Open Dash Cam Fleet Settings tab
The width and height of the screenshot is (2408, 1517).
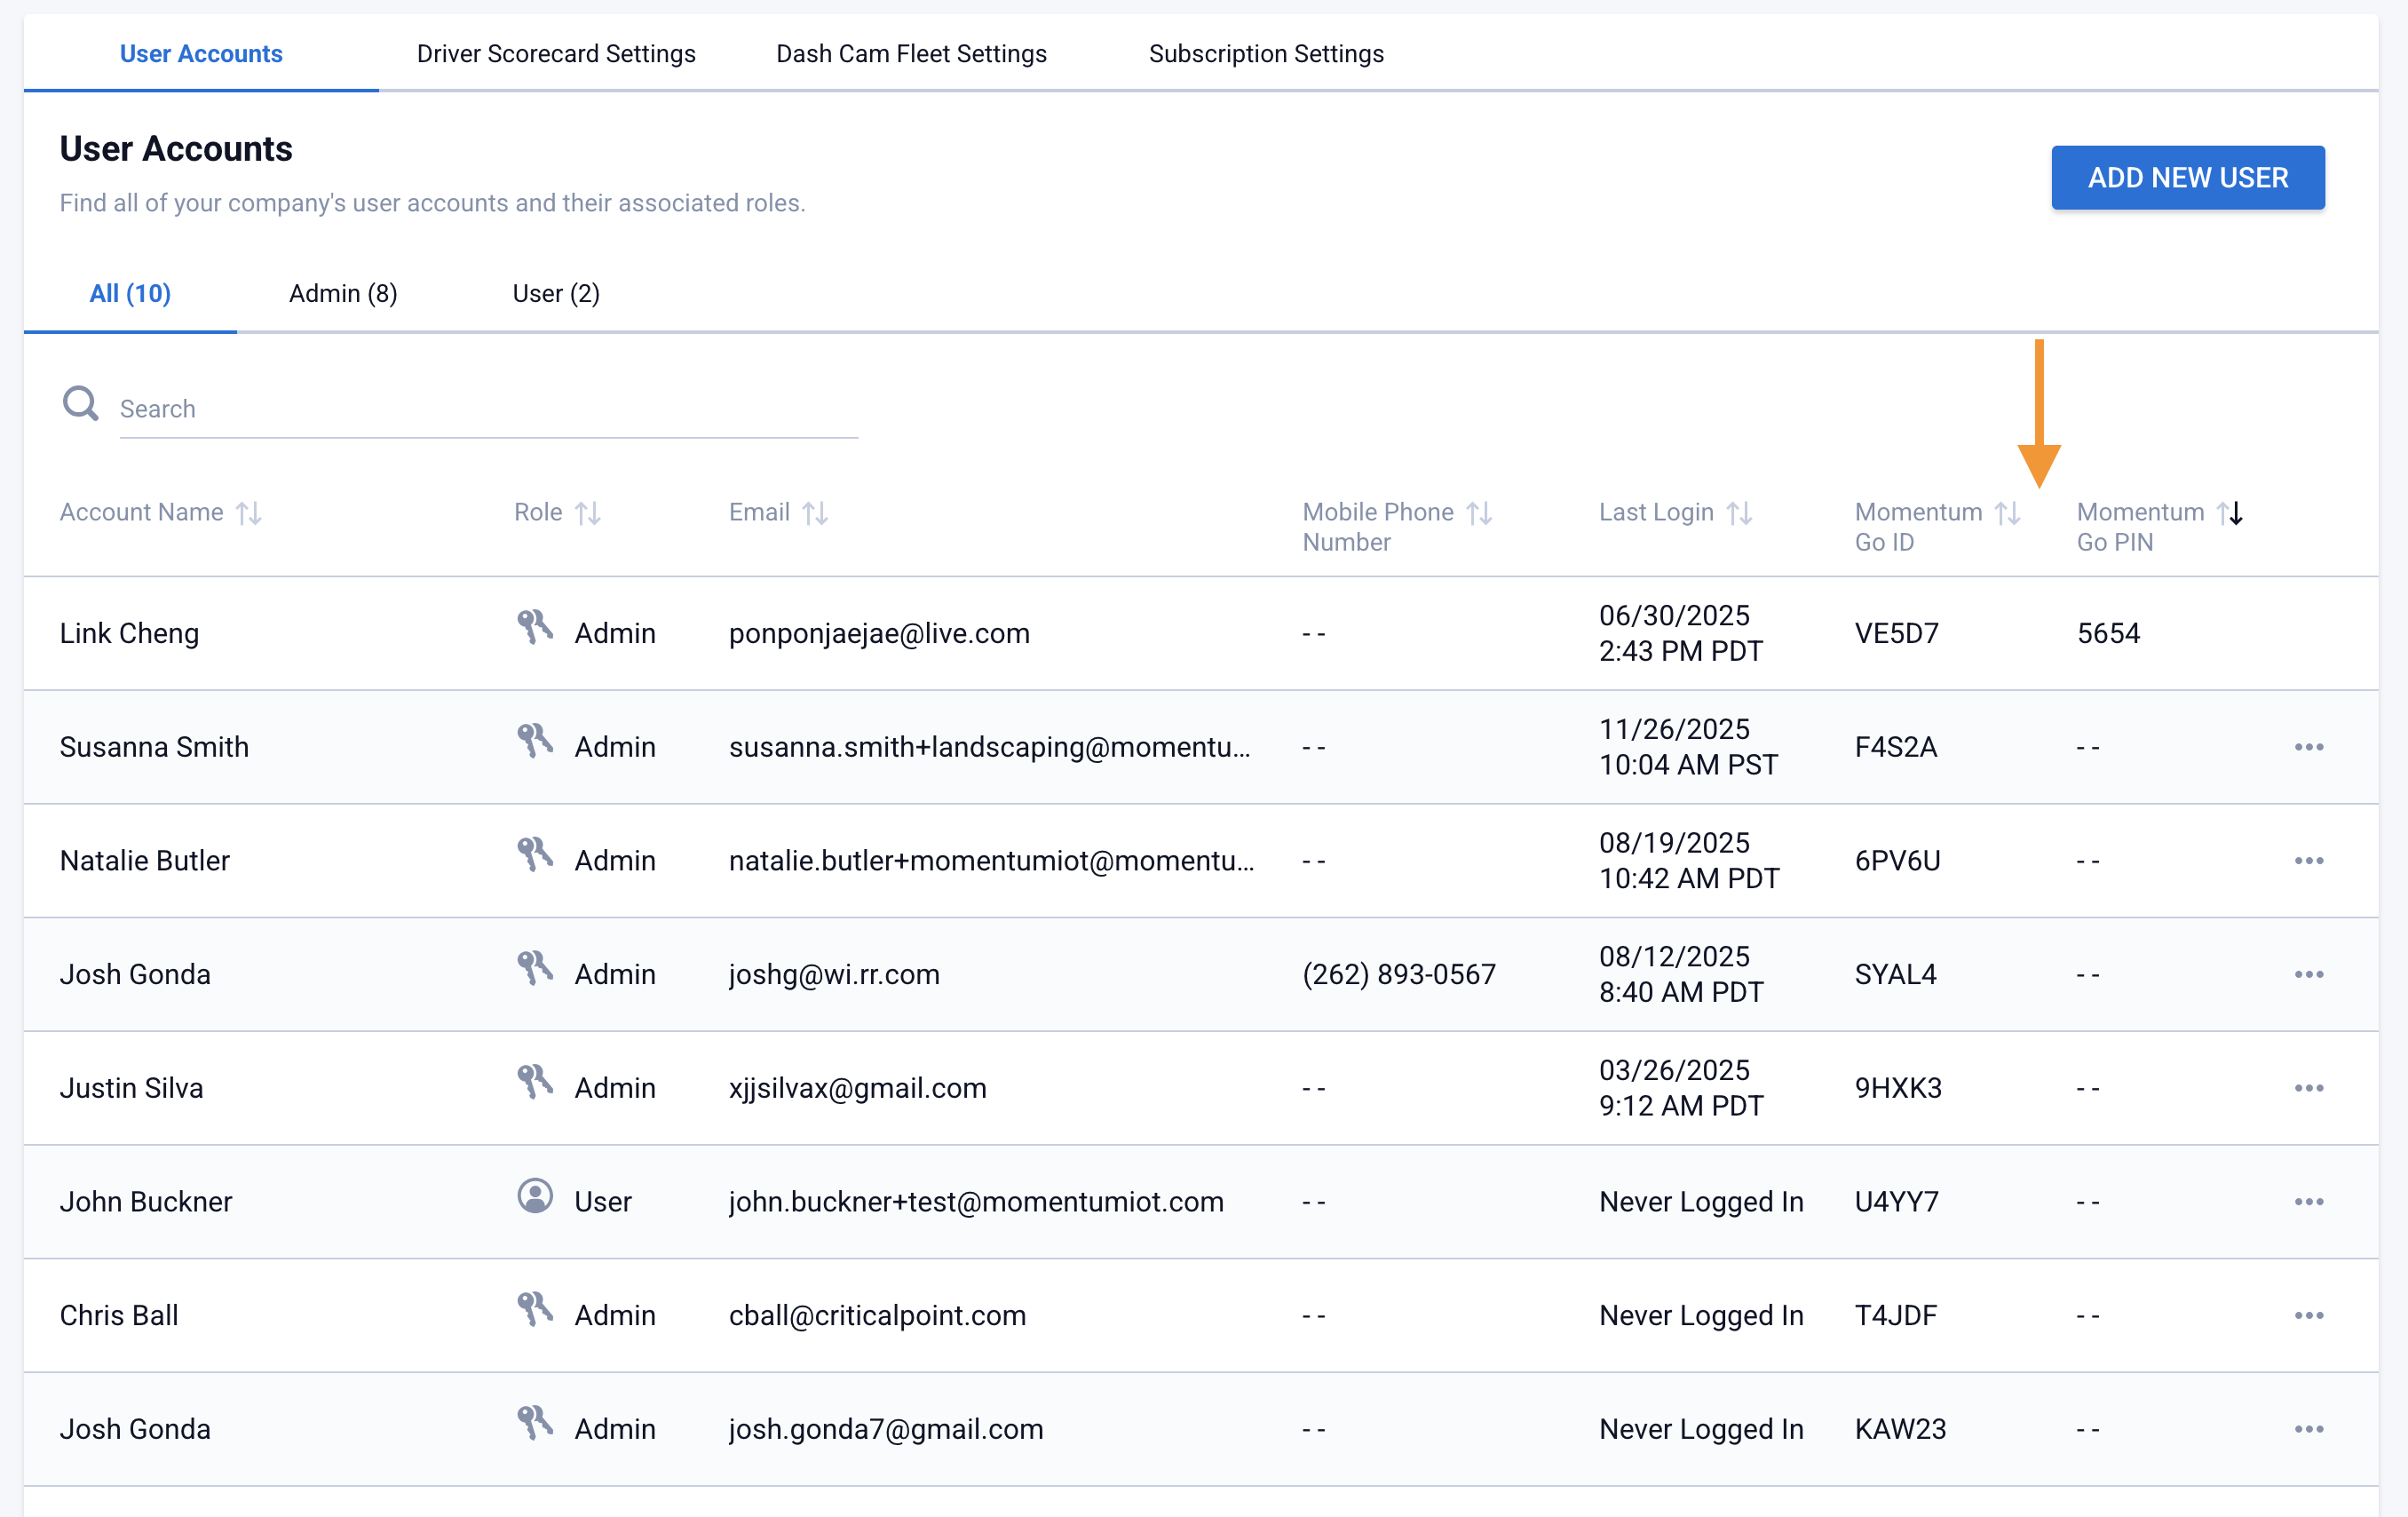911,54
